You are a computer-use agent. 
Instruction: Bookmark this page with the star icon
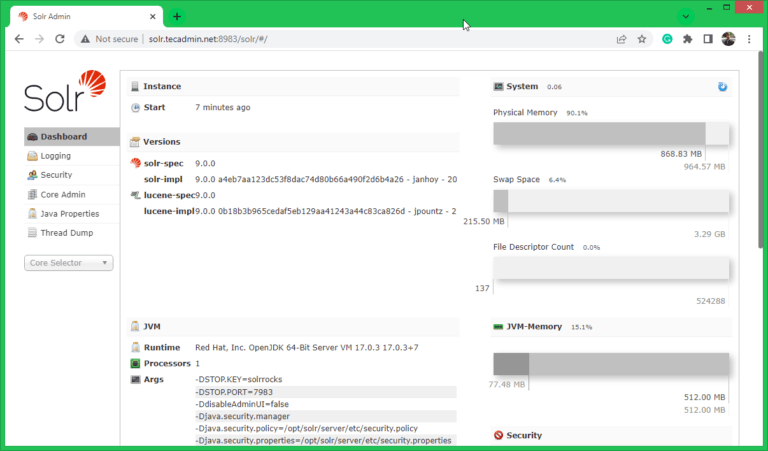coord(642,39)
